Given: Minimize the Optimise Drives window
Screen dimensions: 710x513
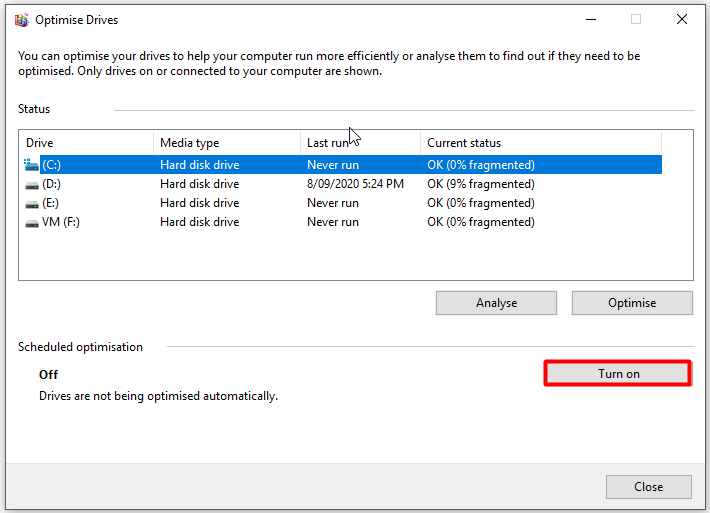Looking at the screenshot, I should click(x=591, y=19).
